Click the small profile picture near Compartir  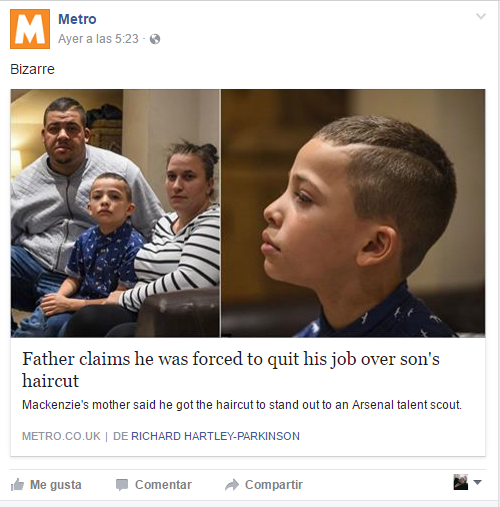tap(461, 482)
